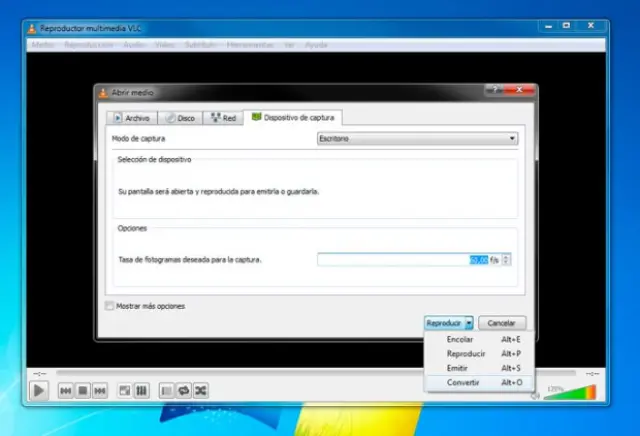Click the next track button
Viewport: 640px width, 436px height.
(102, 390)
